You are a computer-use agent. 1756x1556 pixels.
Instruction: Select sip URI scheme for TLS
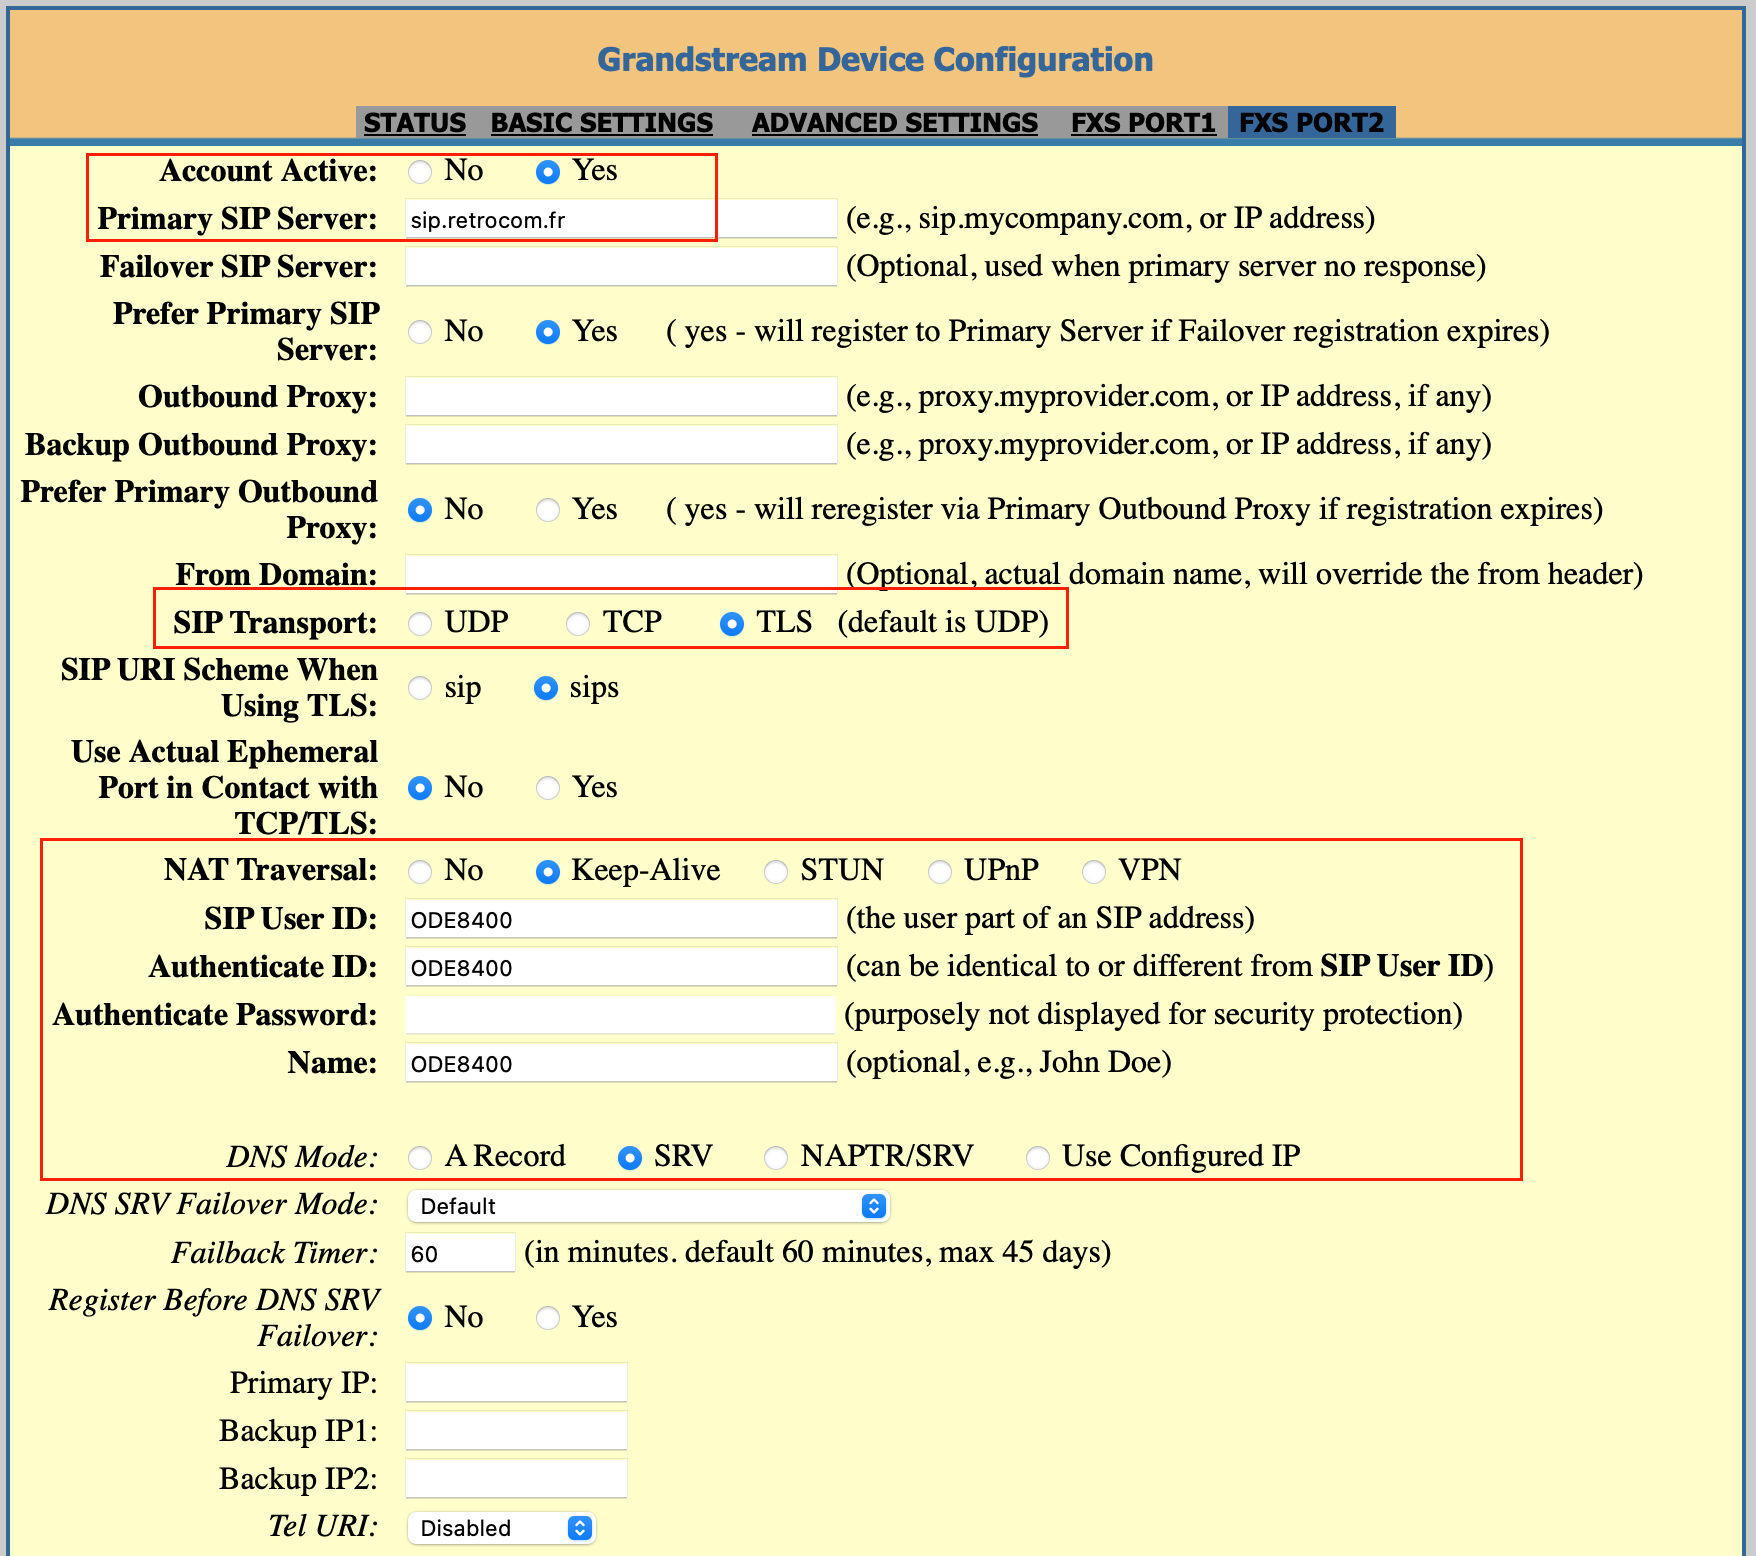(420, 688)
